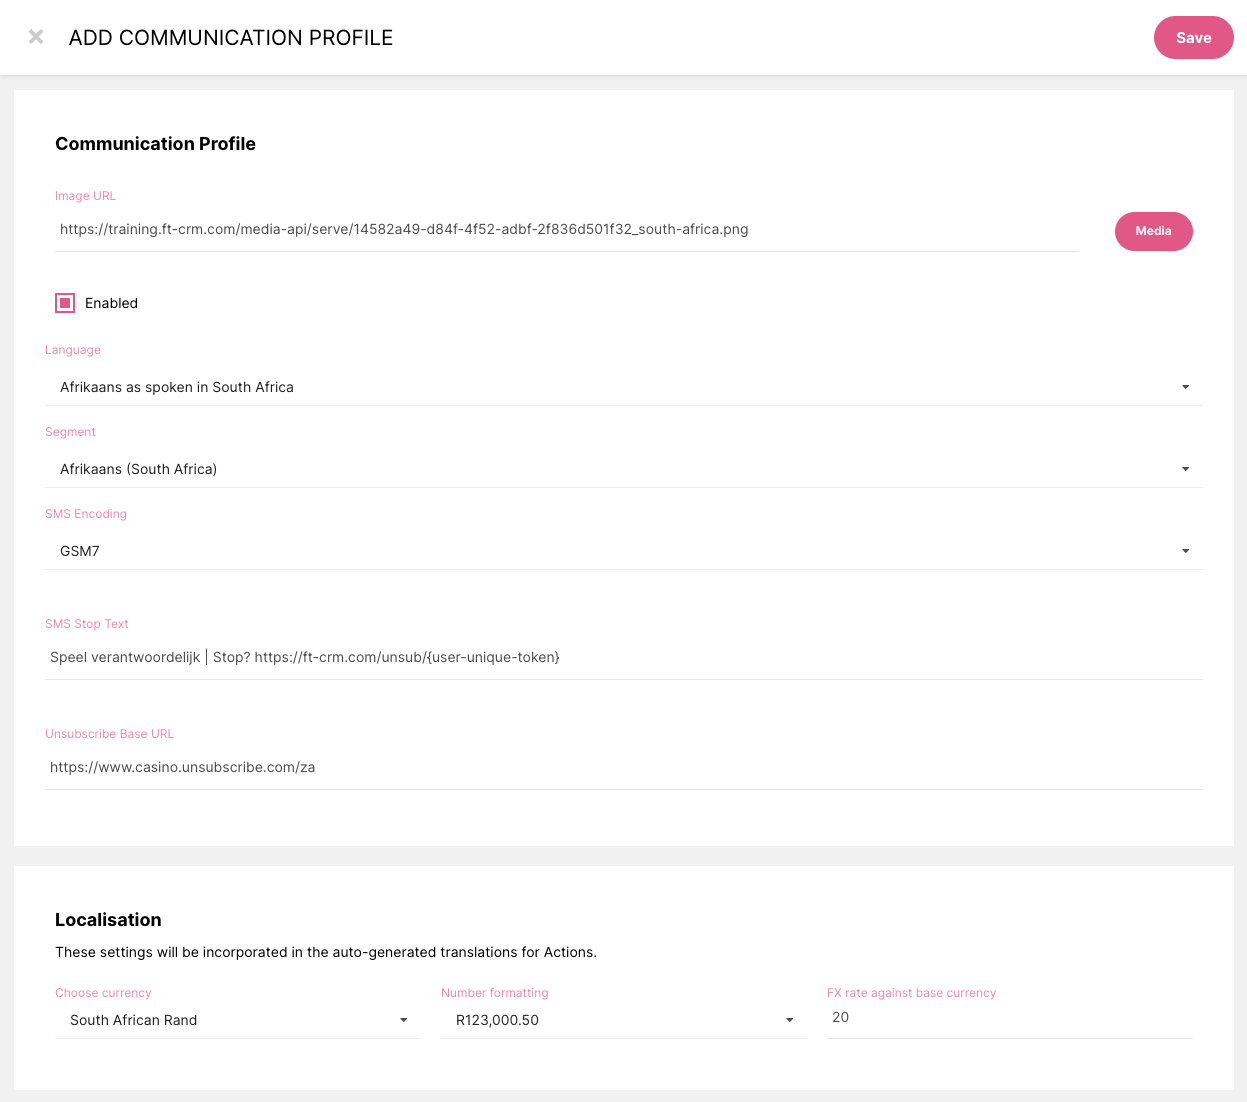Click the SMS Stop Text field
The height and width of the screenshot is (1102, 1247).
[622, 657]
